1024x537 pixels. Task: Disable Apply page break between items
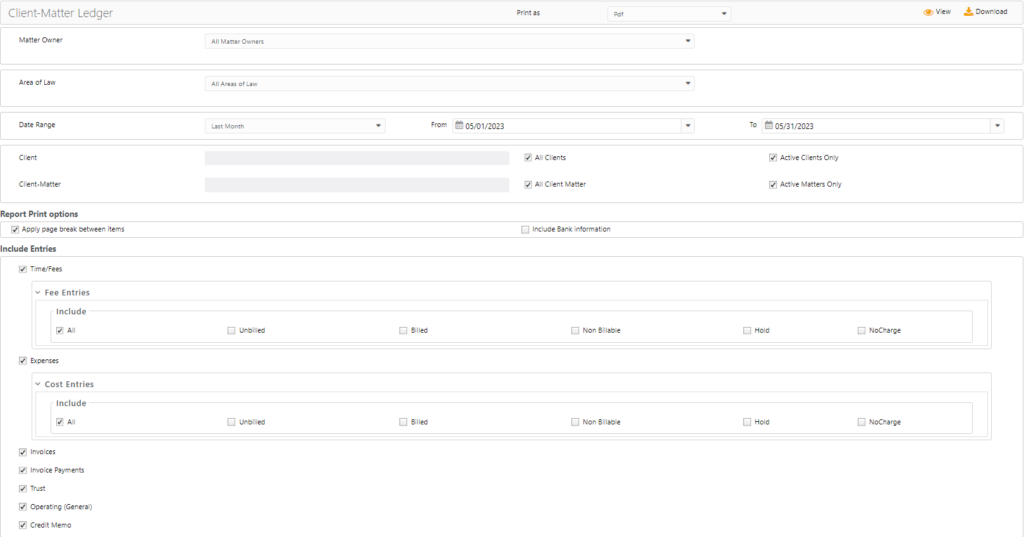[15, 230]
